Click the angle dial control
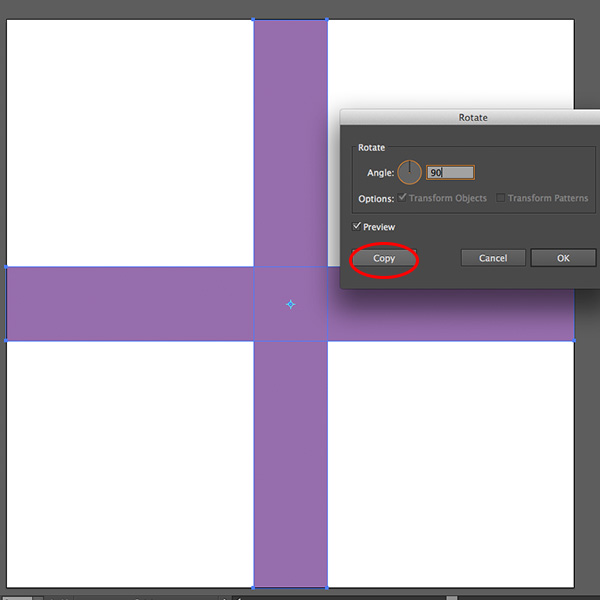Viewport: 600px width, 600px height. click(x=409, y=173)
